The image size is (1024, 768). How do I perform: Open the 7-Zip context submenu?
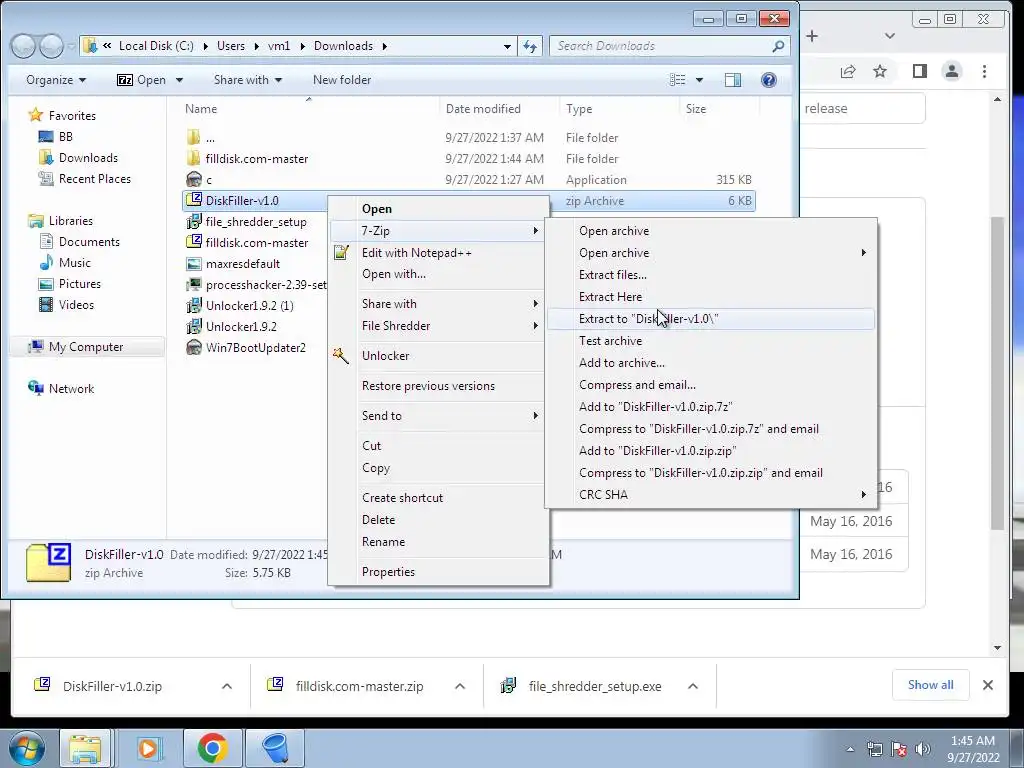(438, 231)
